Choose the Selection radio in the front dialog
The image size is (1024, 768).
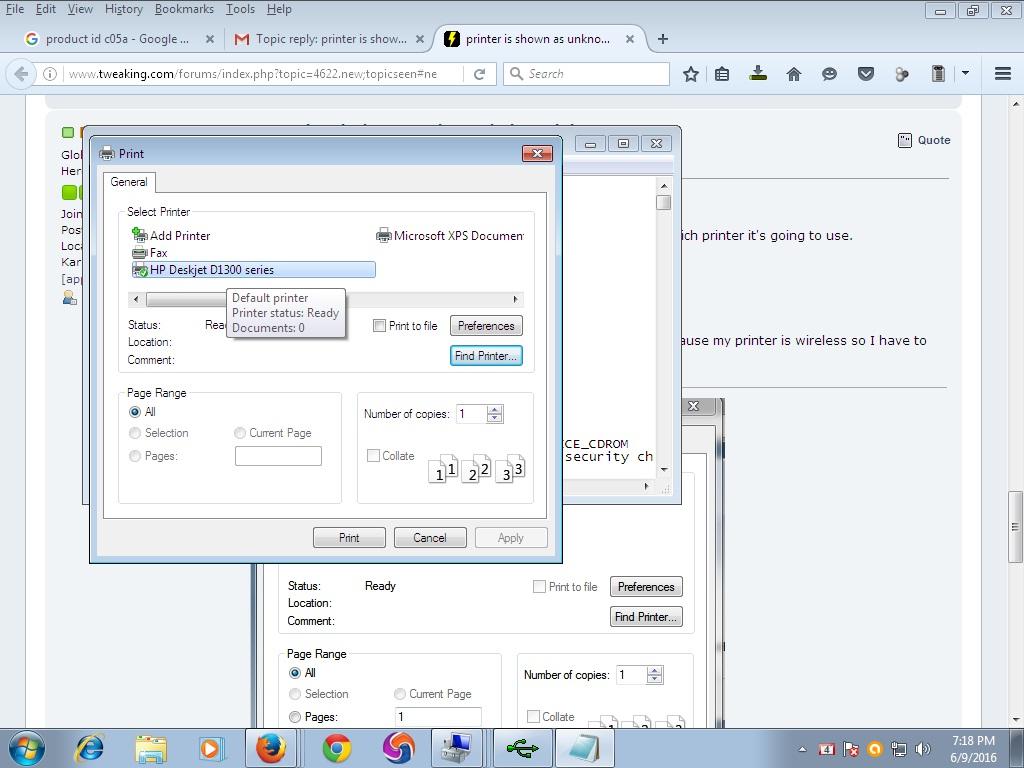pyautogui.click(x=135, y=433)
